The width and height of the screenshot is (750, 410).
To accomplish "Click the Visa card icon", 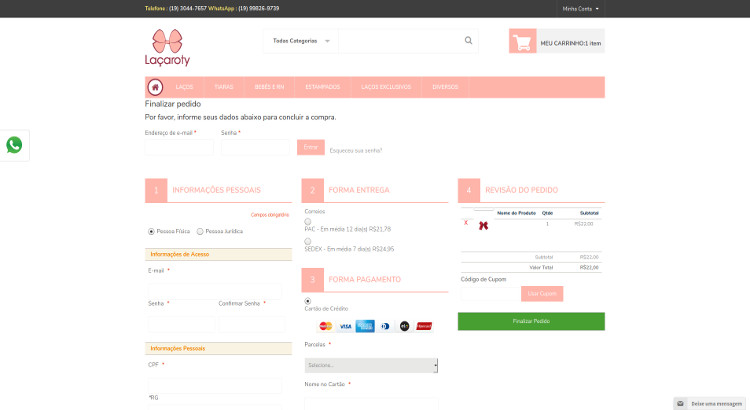I will tap(345, 326).
